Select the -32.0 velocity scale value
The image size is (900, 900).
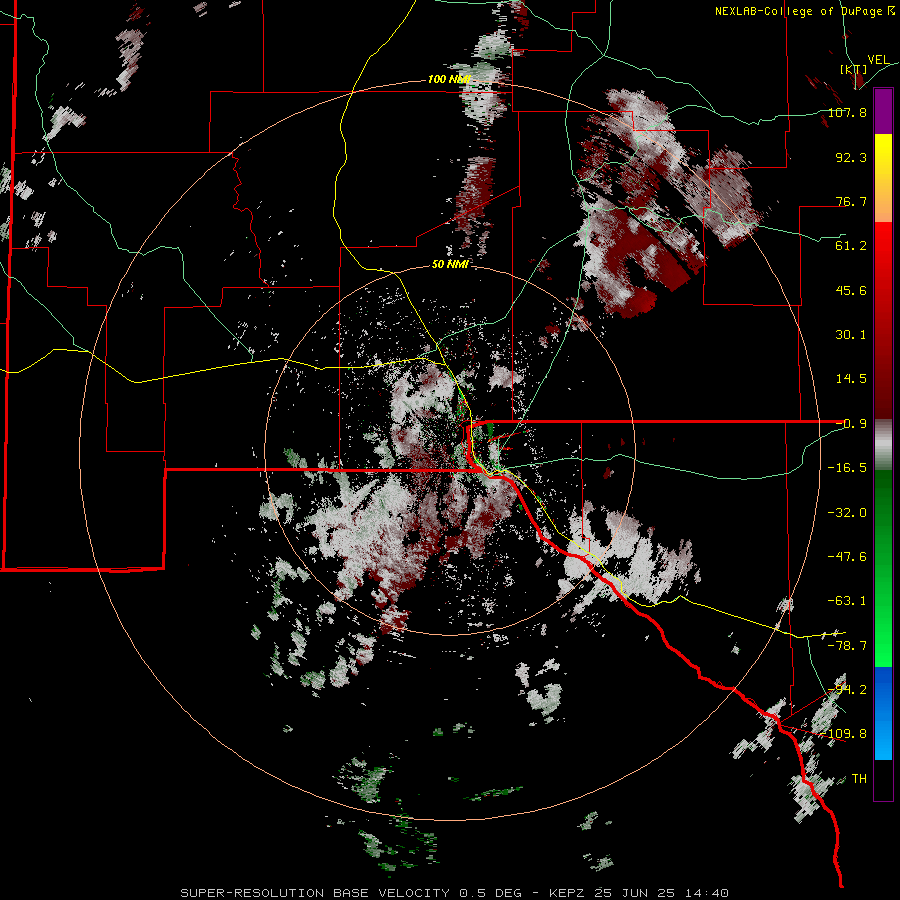point(847,513)
